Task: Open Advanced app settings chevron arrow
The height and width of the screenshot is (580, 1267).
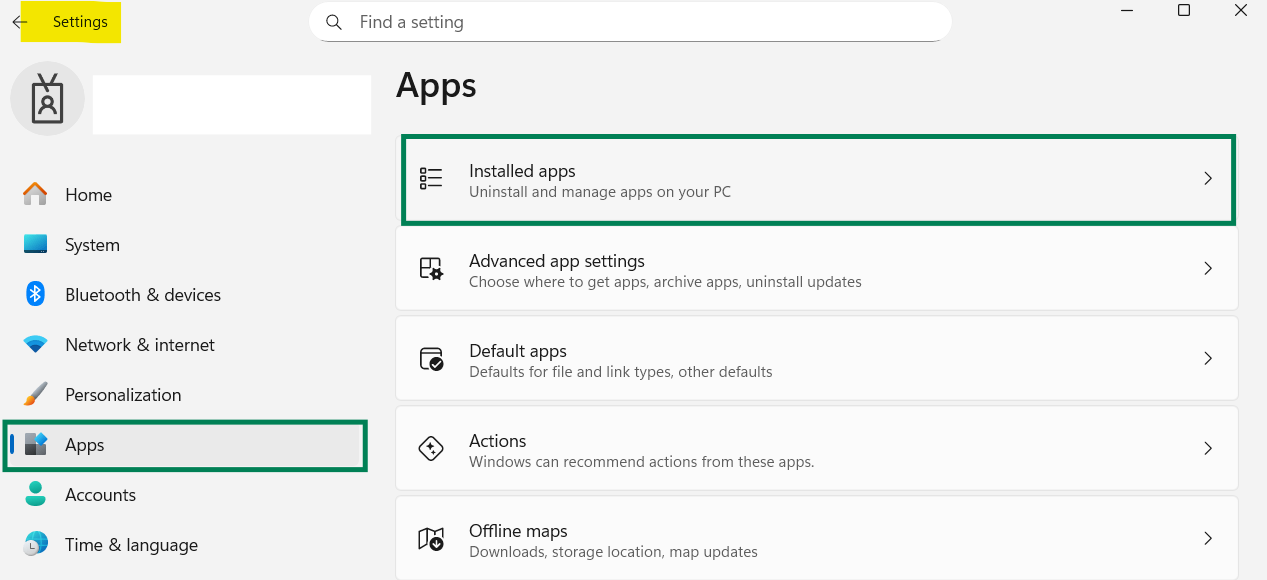Action: pos(1208,269)
